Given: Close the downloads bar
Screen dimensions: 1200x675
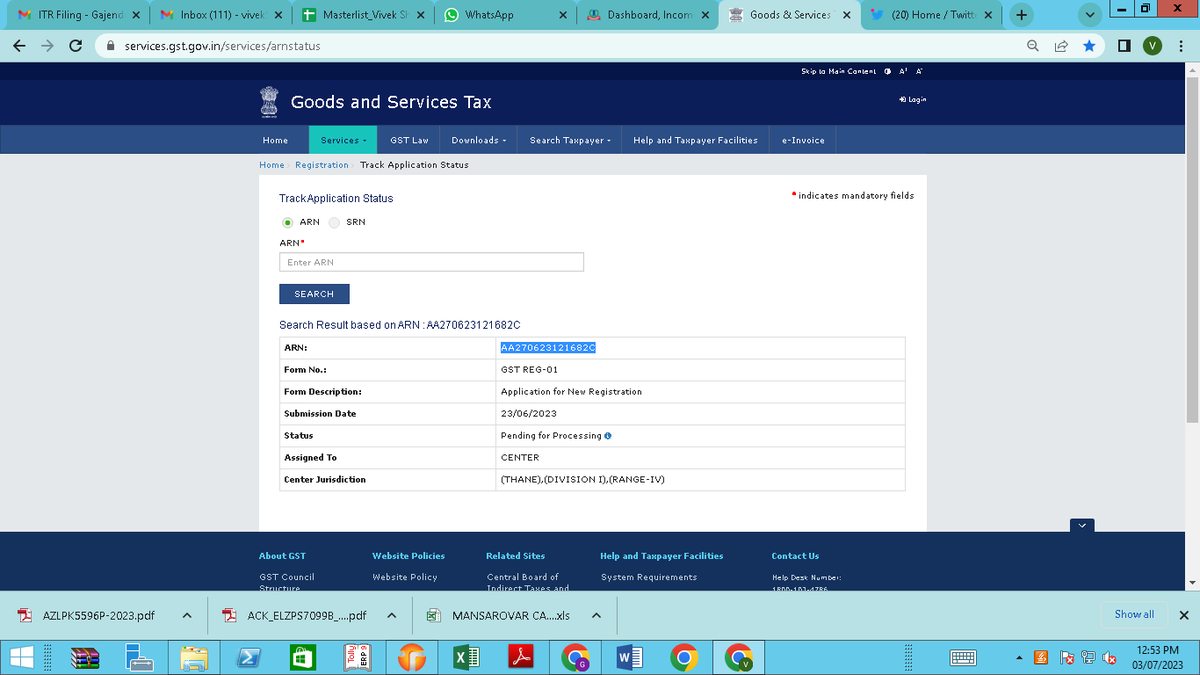Looking at the screenshot, I should click(1184, 615).
